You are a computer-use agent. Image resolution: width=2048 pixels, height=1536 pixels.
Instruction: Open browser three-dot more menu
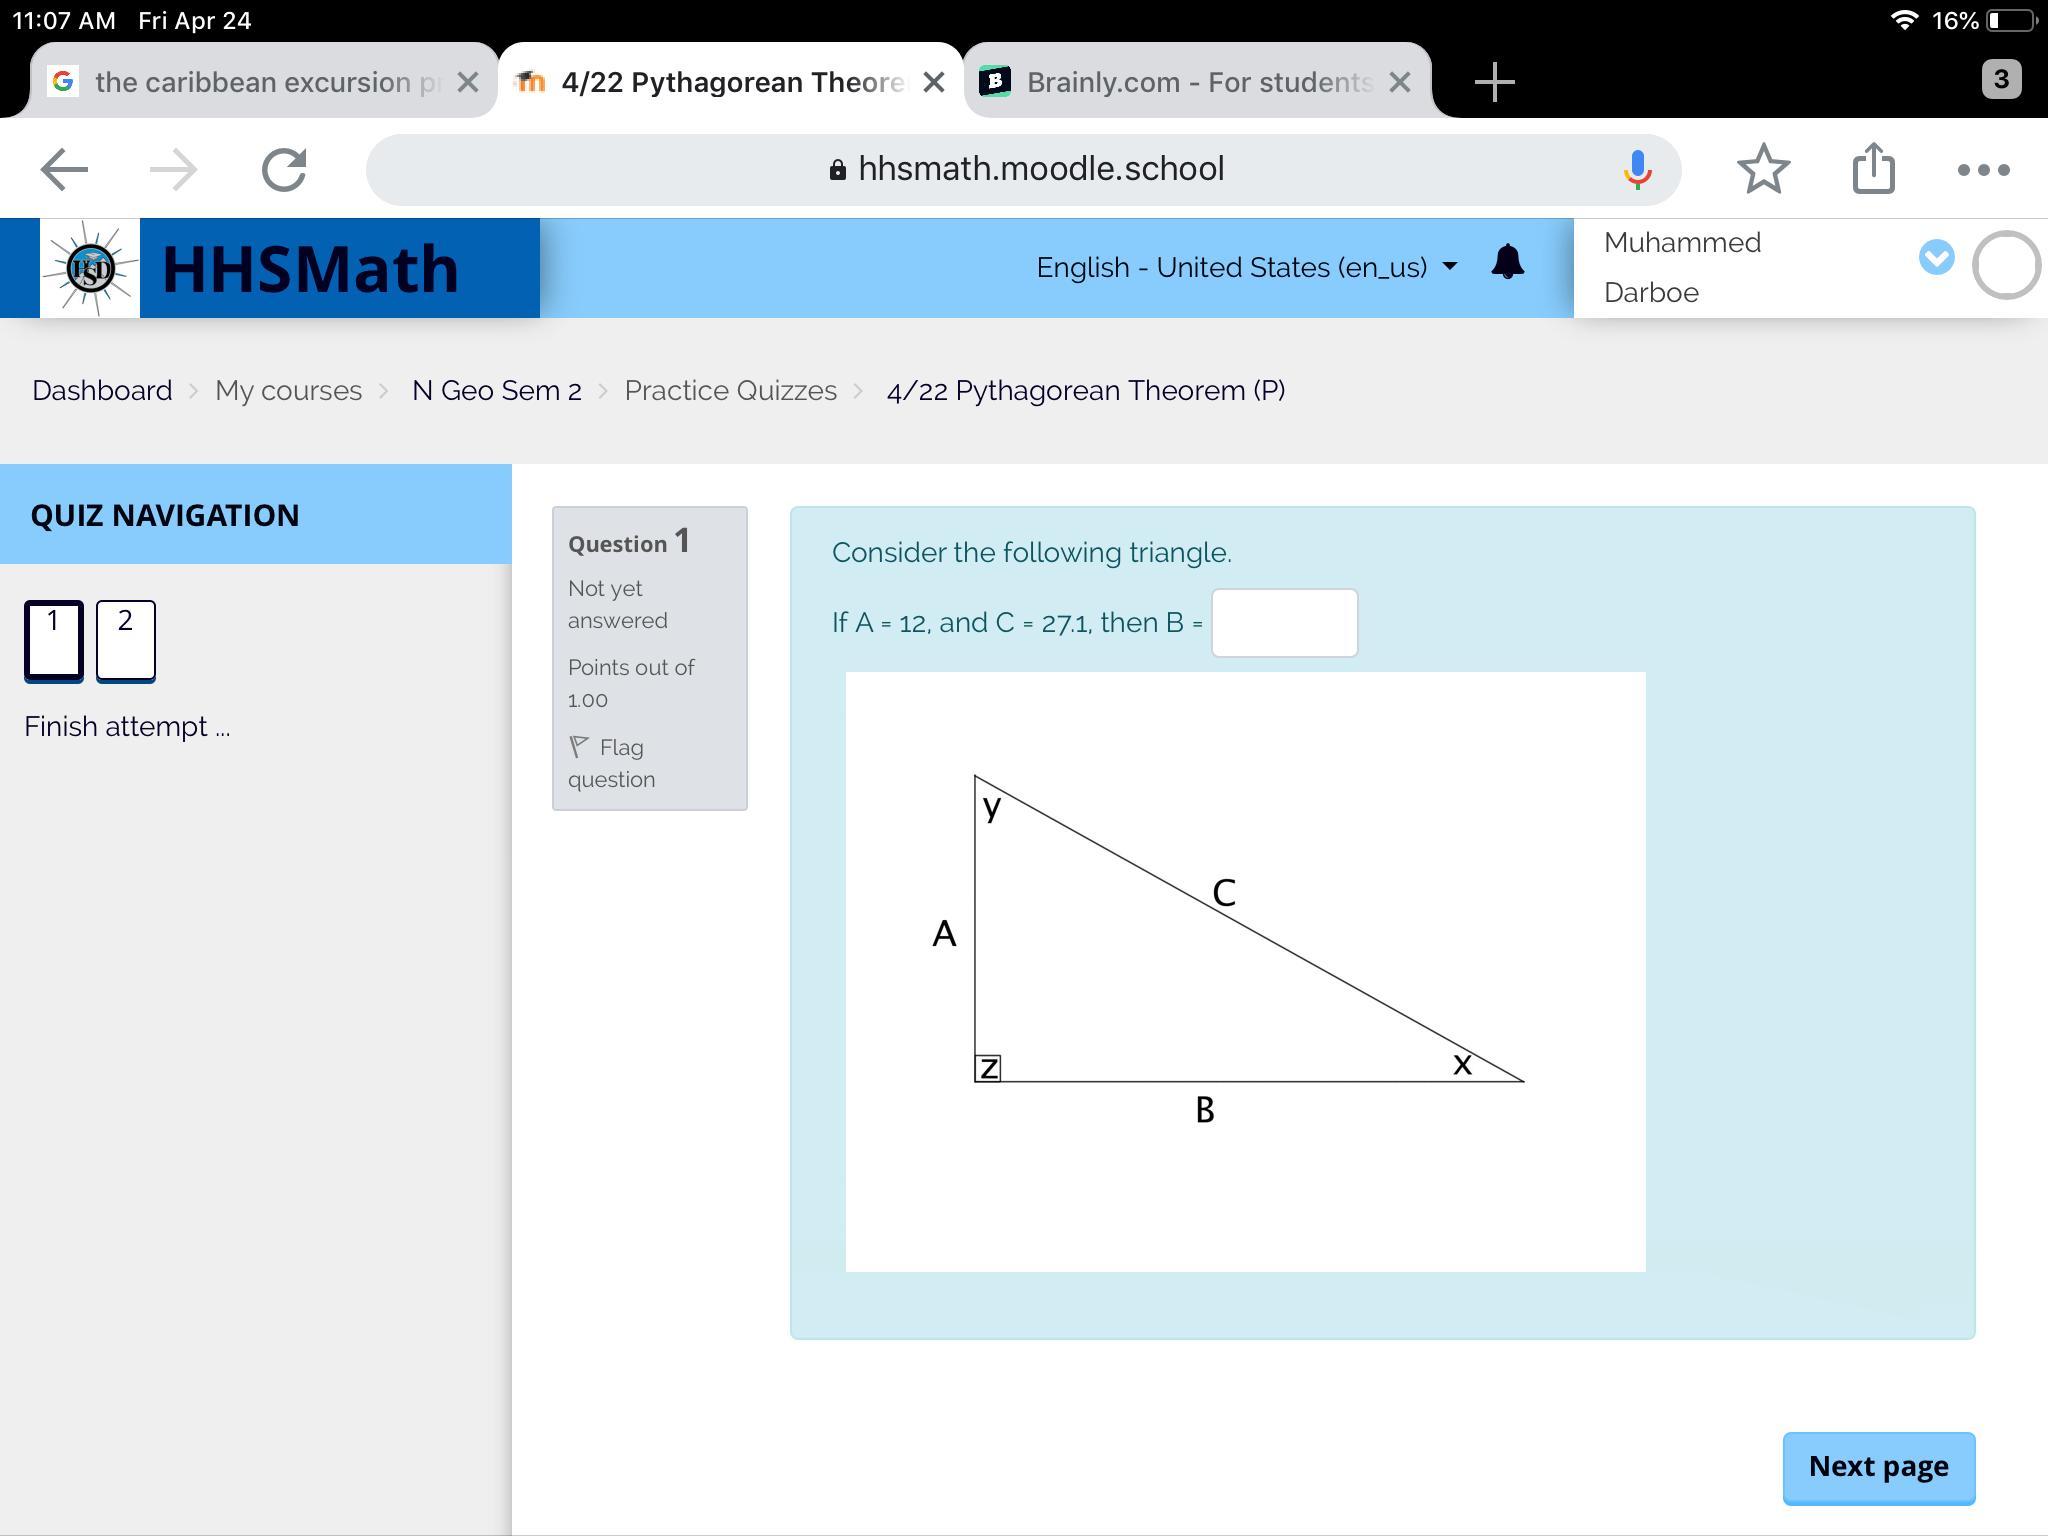[x=1983, y=169]
